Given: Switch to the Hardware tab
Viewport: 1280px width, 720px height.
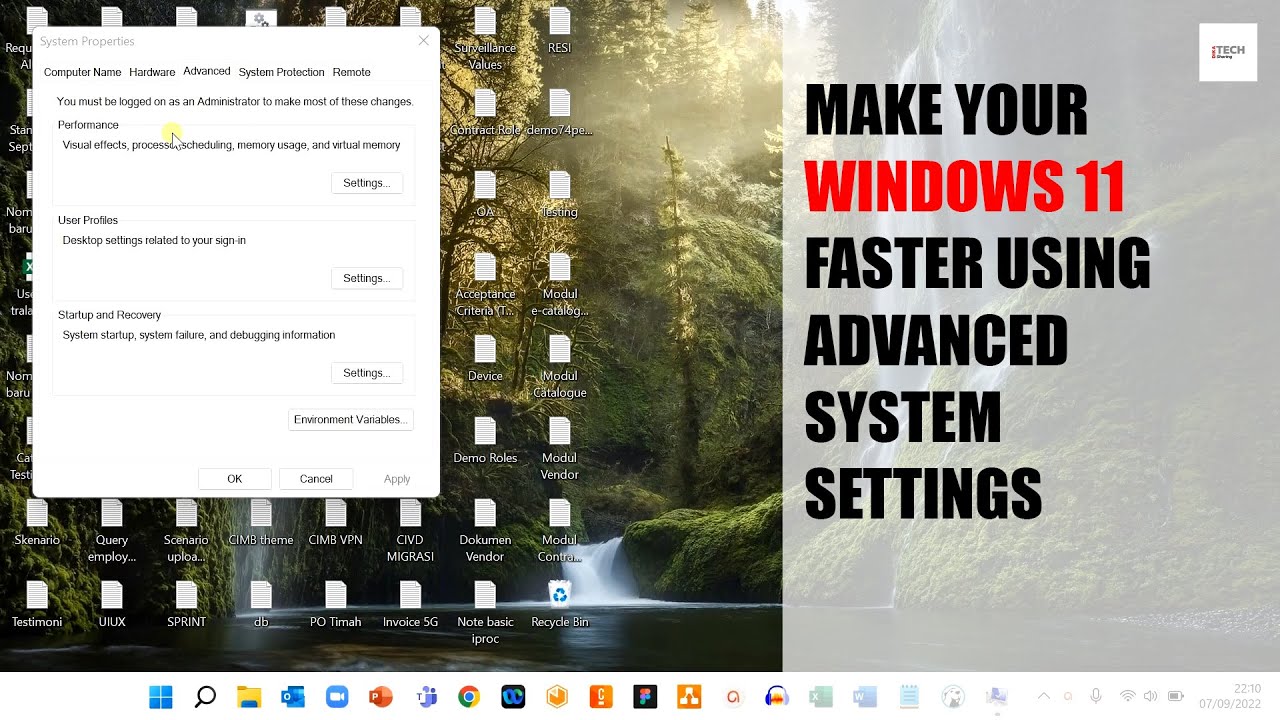Looking at the screenshot, I should [152, 72].
